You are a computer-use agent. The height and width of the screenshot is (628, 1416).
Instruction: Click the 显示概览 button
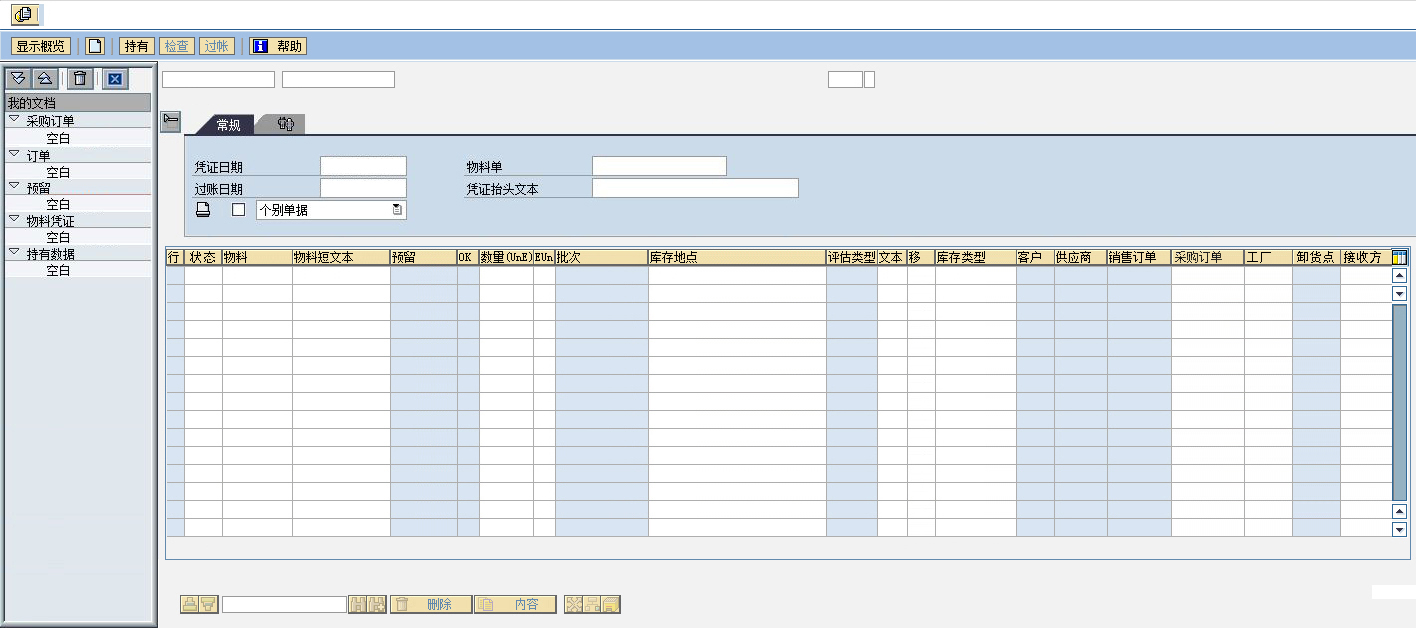click(41, 46)
